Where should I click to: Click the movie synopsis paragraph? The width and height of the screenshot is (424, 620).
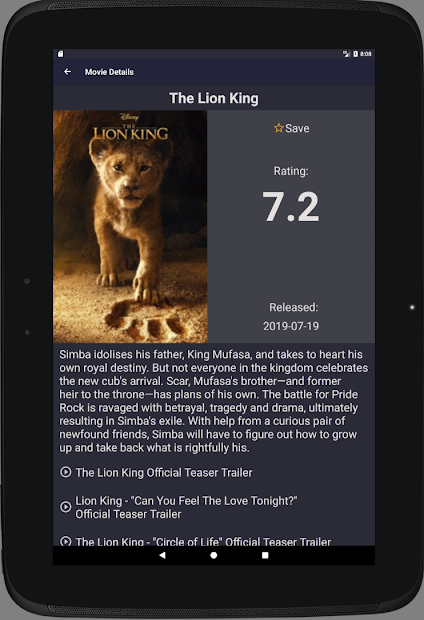pos(214,401)
